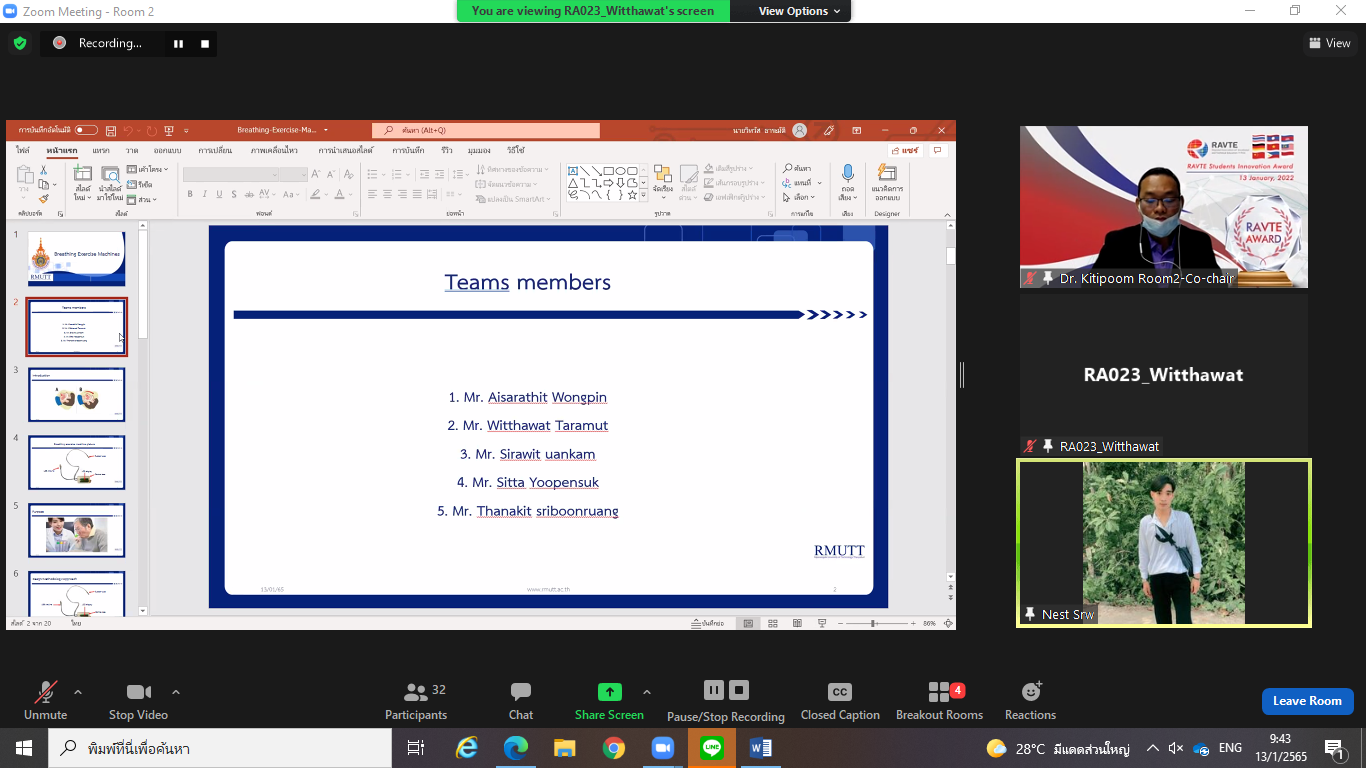Pause the recording in the toolbar
This screenshot has width=1366, height=768.
(713, 690)
